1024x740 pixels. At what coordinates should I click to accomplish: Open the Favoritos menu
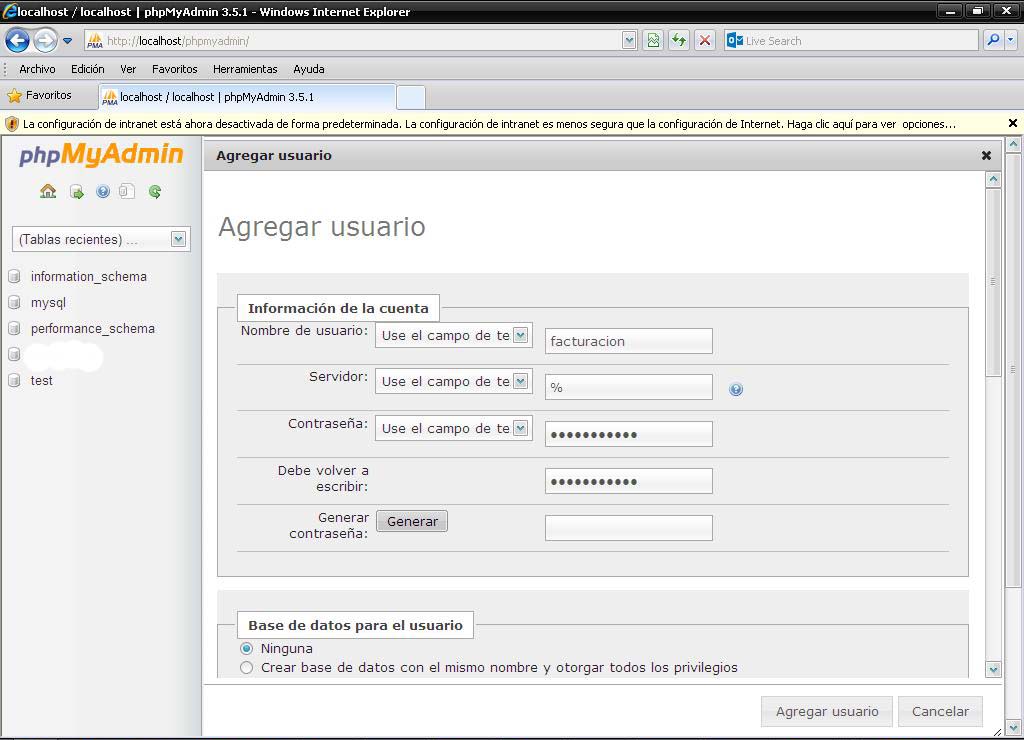tap(174, 69)
